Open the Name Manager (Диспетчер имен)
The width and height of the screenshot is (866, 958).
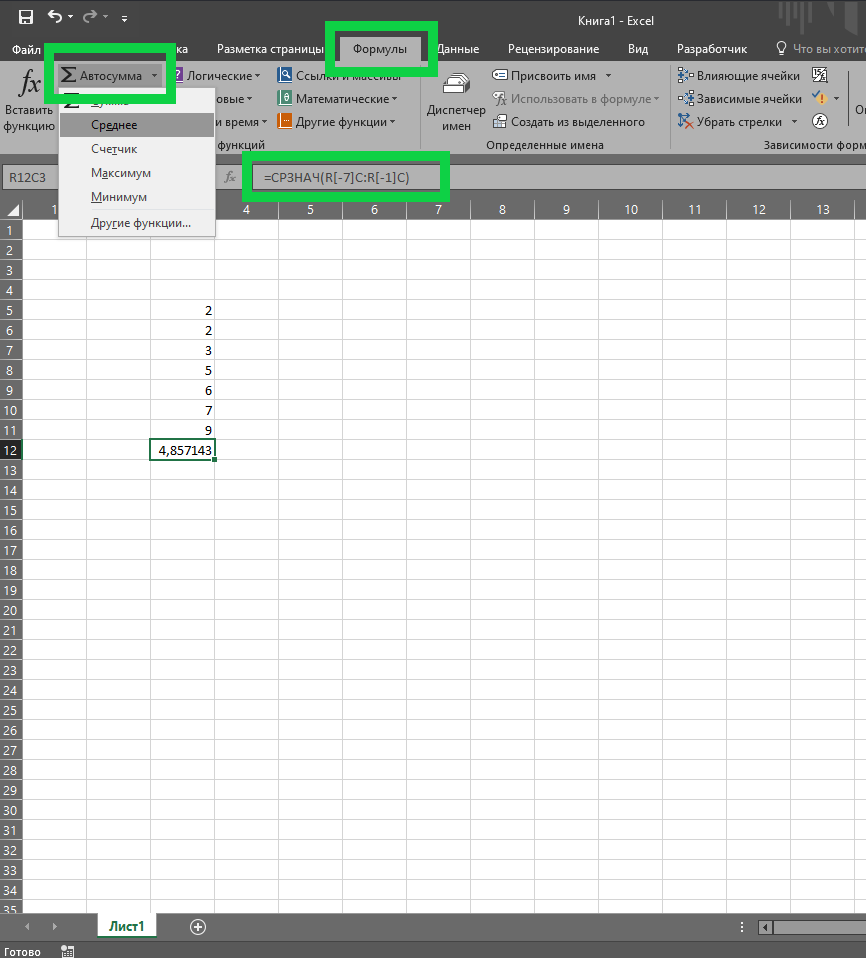tap(456, 101)
